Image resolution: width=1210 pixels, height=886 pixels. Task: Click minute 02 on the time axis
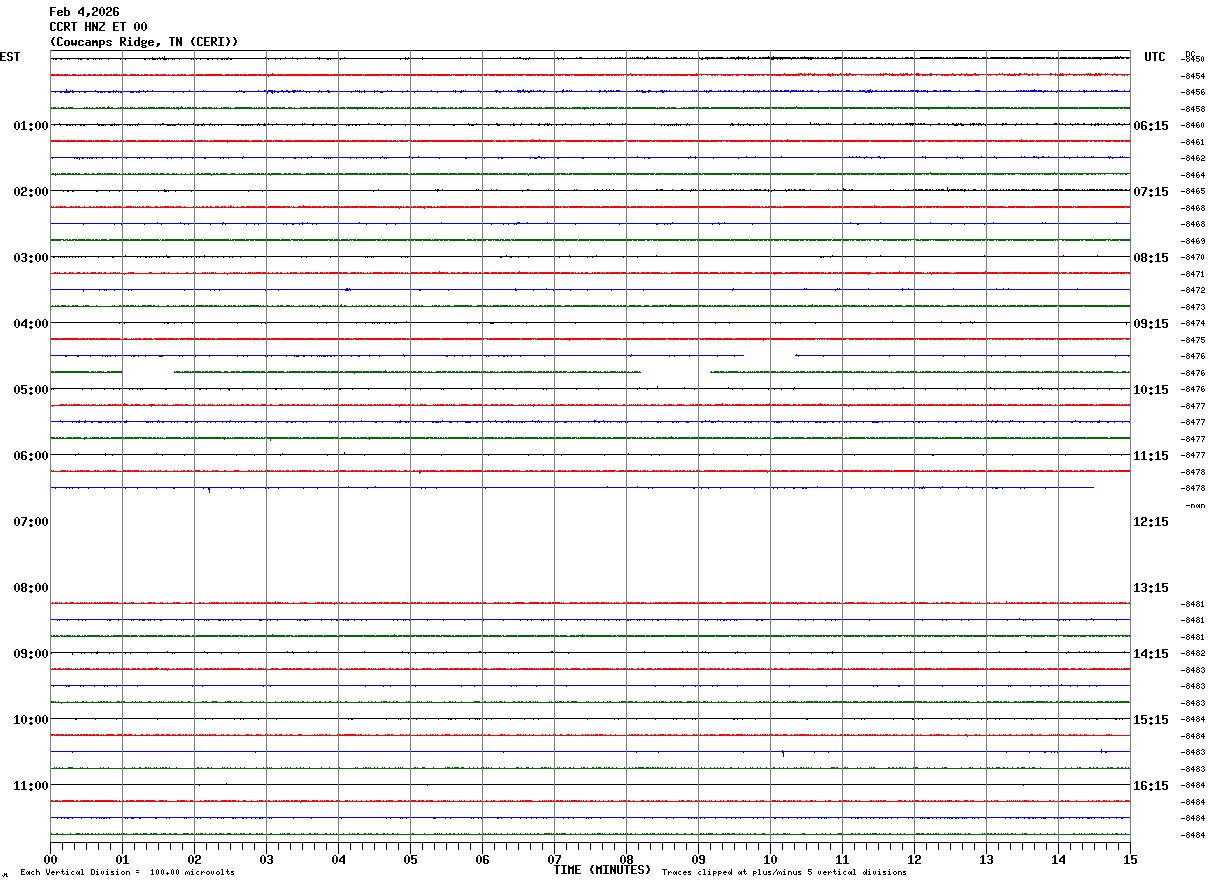click(194, 860)
